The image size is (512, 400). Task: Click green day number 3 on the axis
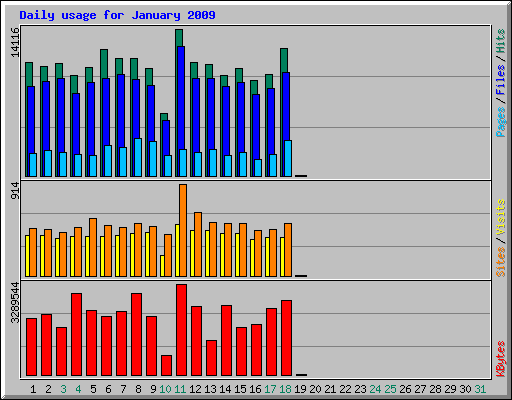(x=63, y=389)
